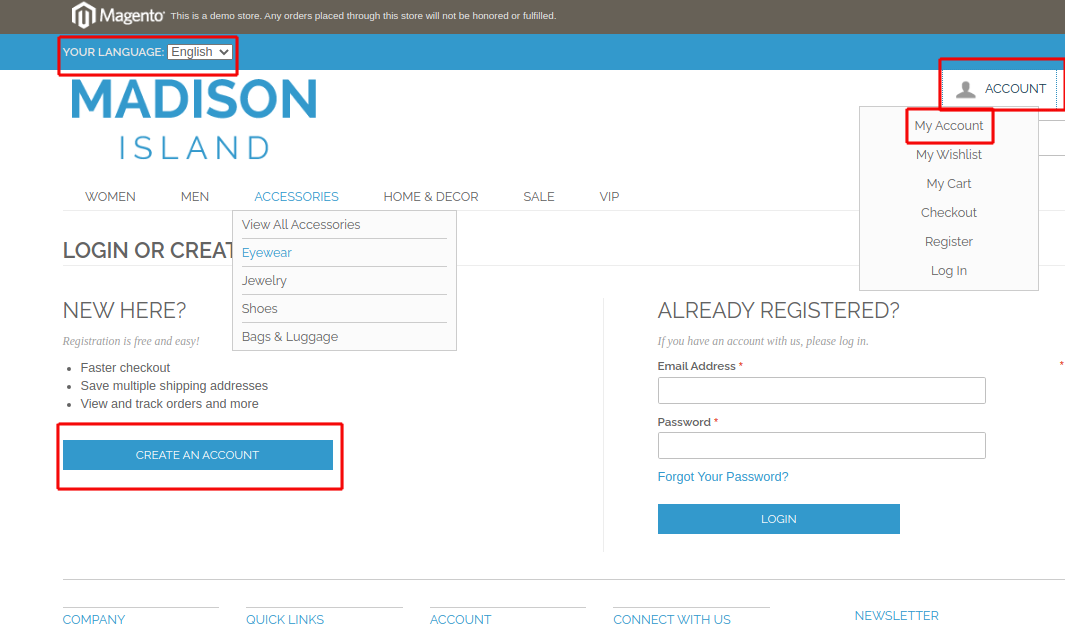Viewport: 1065px width, 635px height.
Task: Open the Sale navigation category
Action: click(x=539, y=197)
